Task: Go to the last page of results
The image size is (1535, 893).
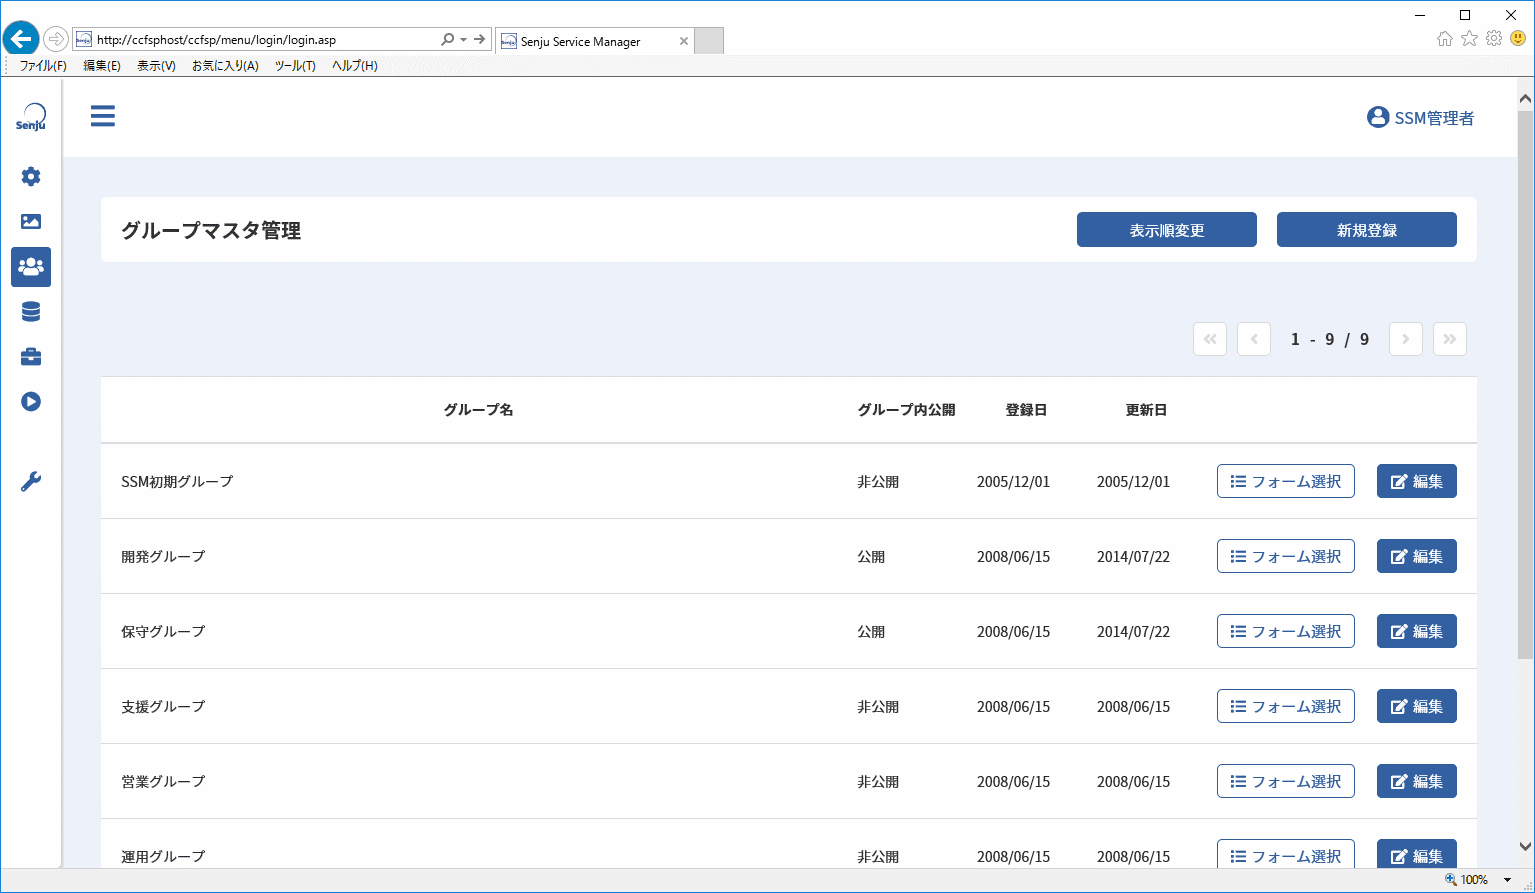Action: [1450, 339]
